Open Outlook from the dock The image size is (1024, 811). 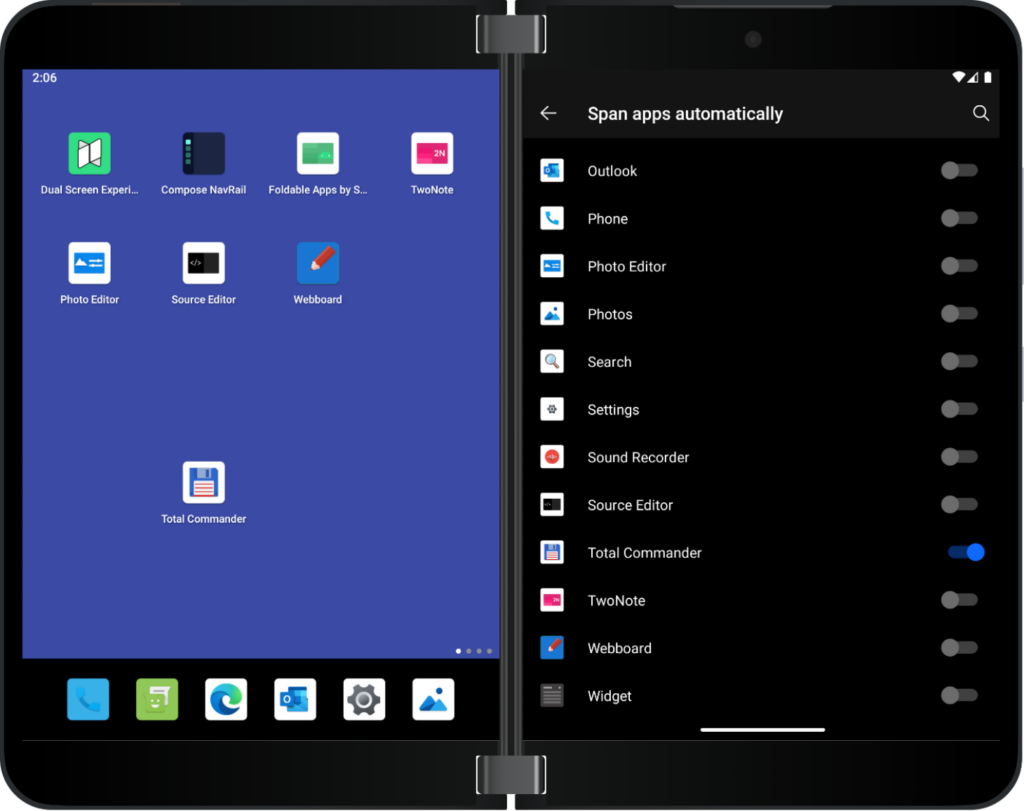295,700
